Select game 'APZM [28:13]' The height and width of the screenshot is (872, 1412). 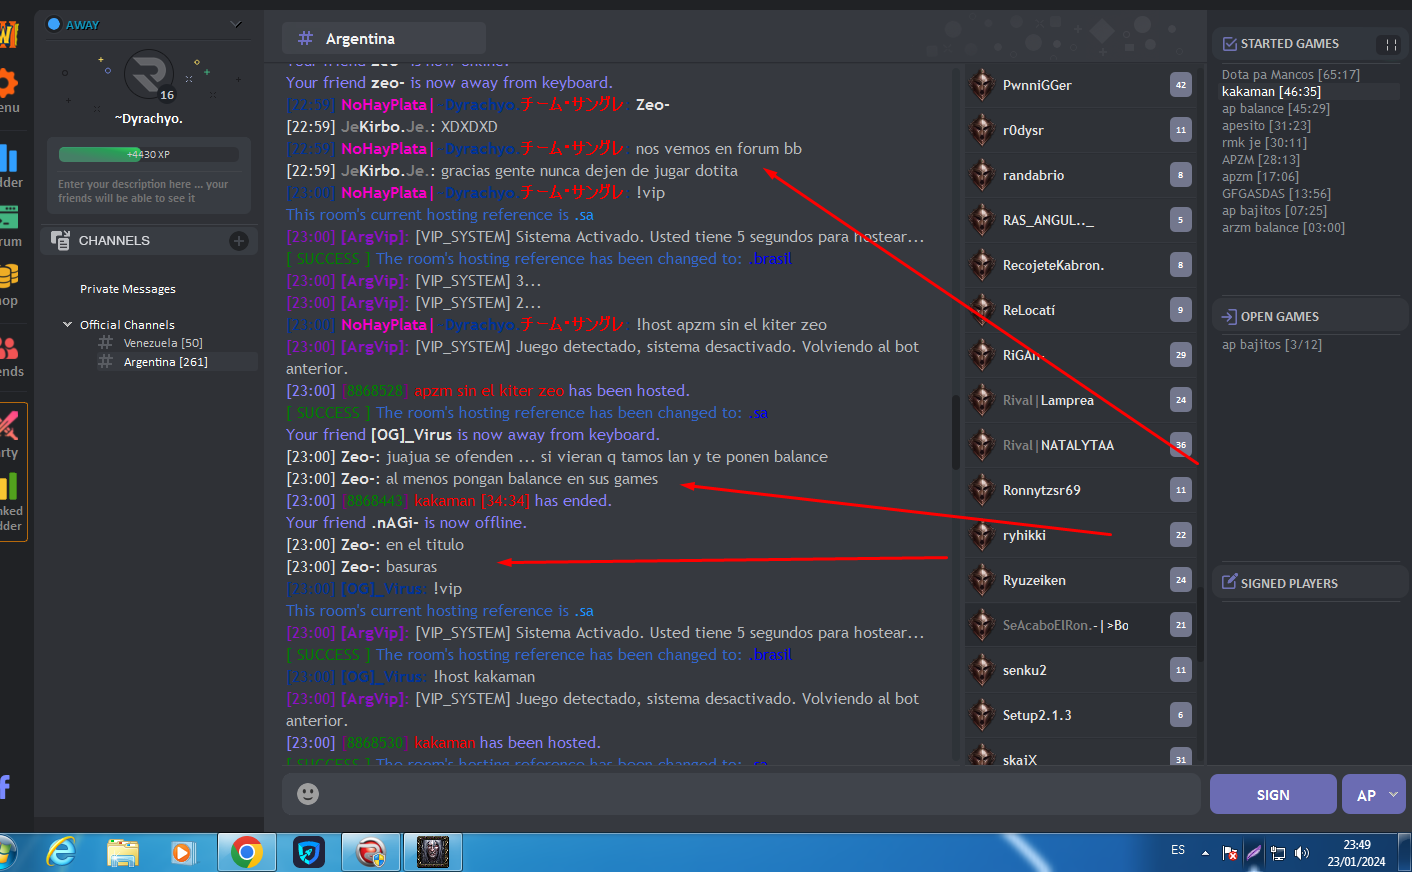pos(1261,160)
